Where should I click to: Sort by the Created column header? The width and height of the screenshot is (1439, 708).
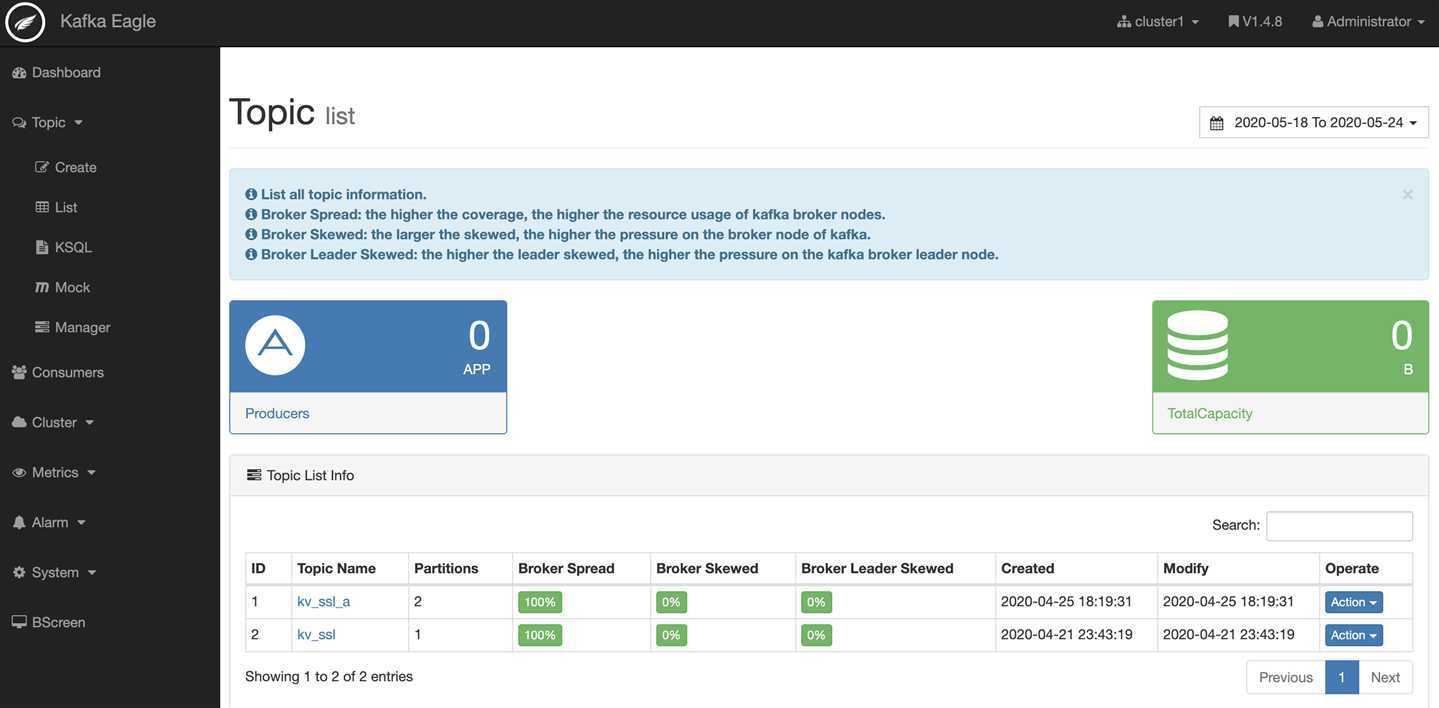pos(1076,568)
